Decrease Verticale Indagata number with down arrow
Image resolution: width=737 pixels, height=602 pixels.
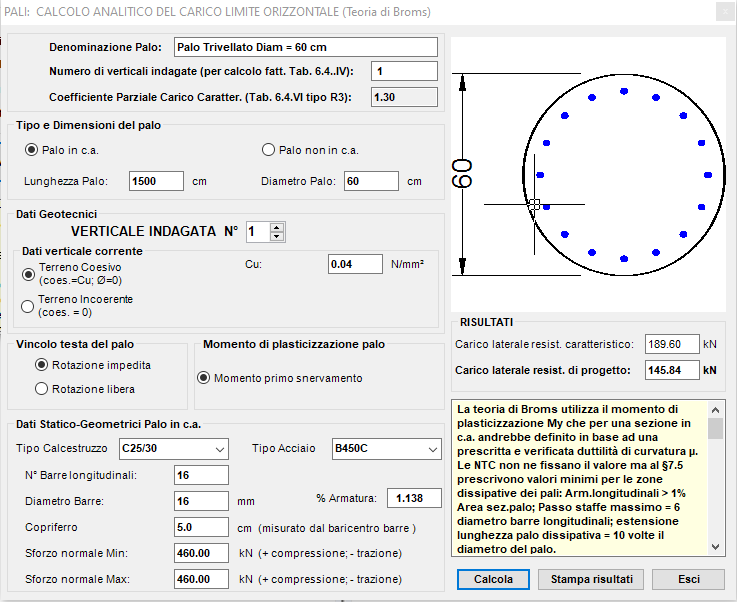[277, 236]
